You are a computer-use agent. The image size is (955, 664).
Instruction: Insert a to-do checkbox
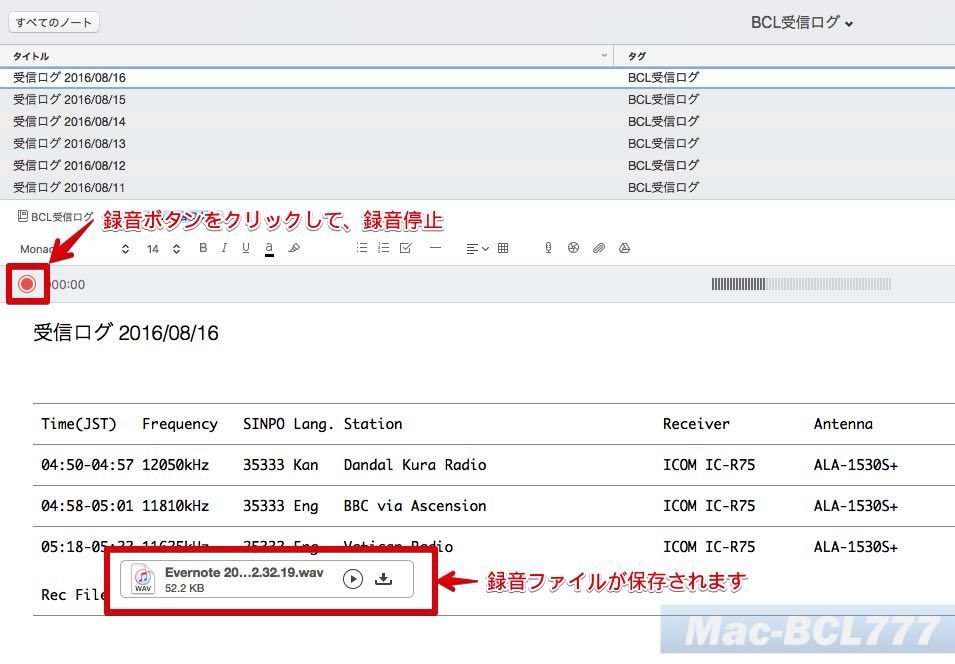click(x=404, y=248)
